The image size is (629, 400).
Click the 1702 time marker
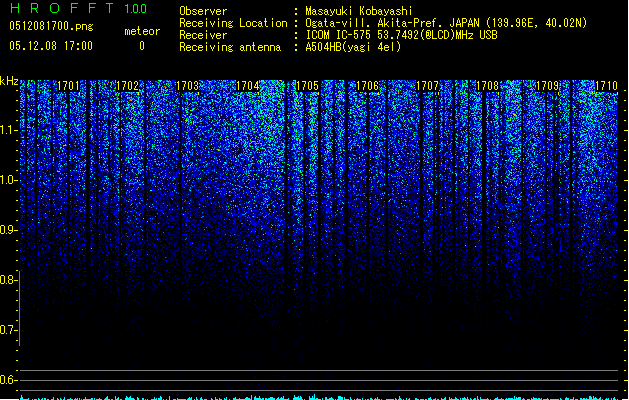(x=127, y=86)
